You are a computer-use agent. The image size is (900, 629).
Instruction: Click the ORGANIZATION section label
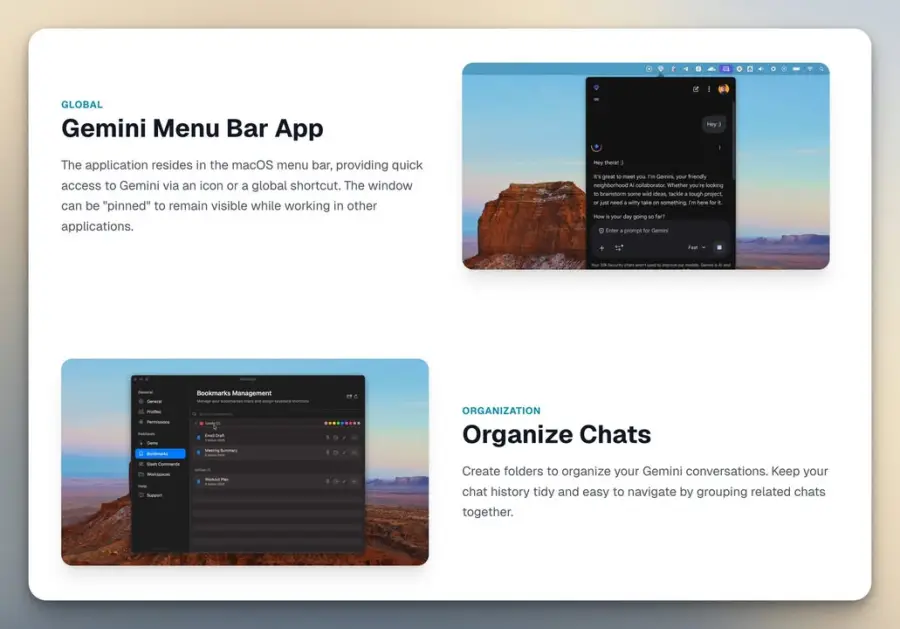[501, 410]
